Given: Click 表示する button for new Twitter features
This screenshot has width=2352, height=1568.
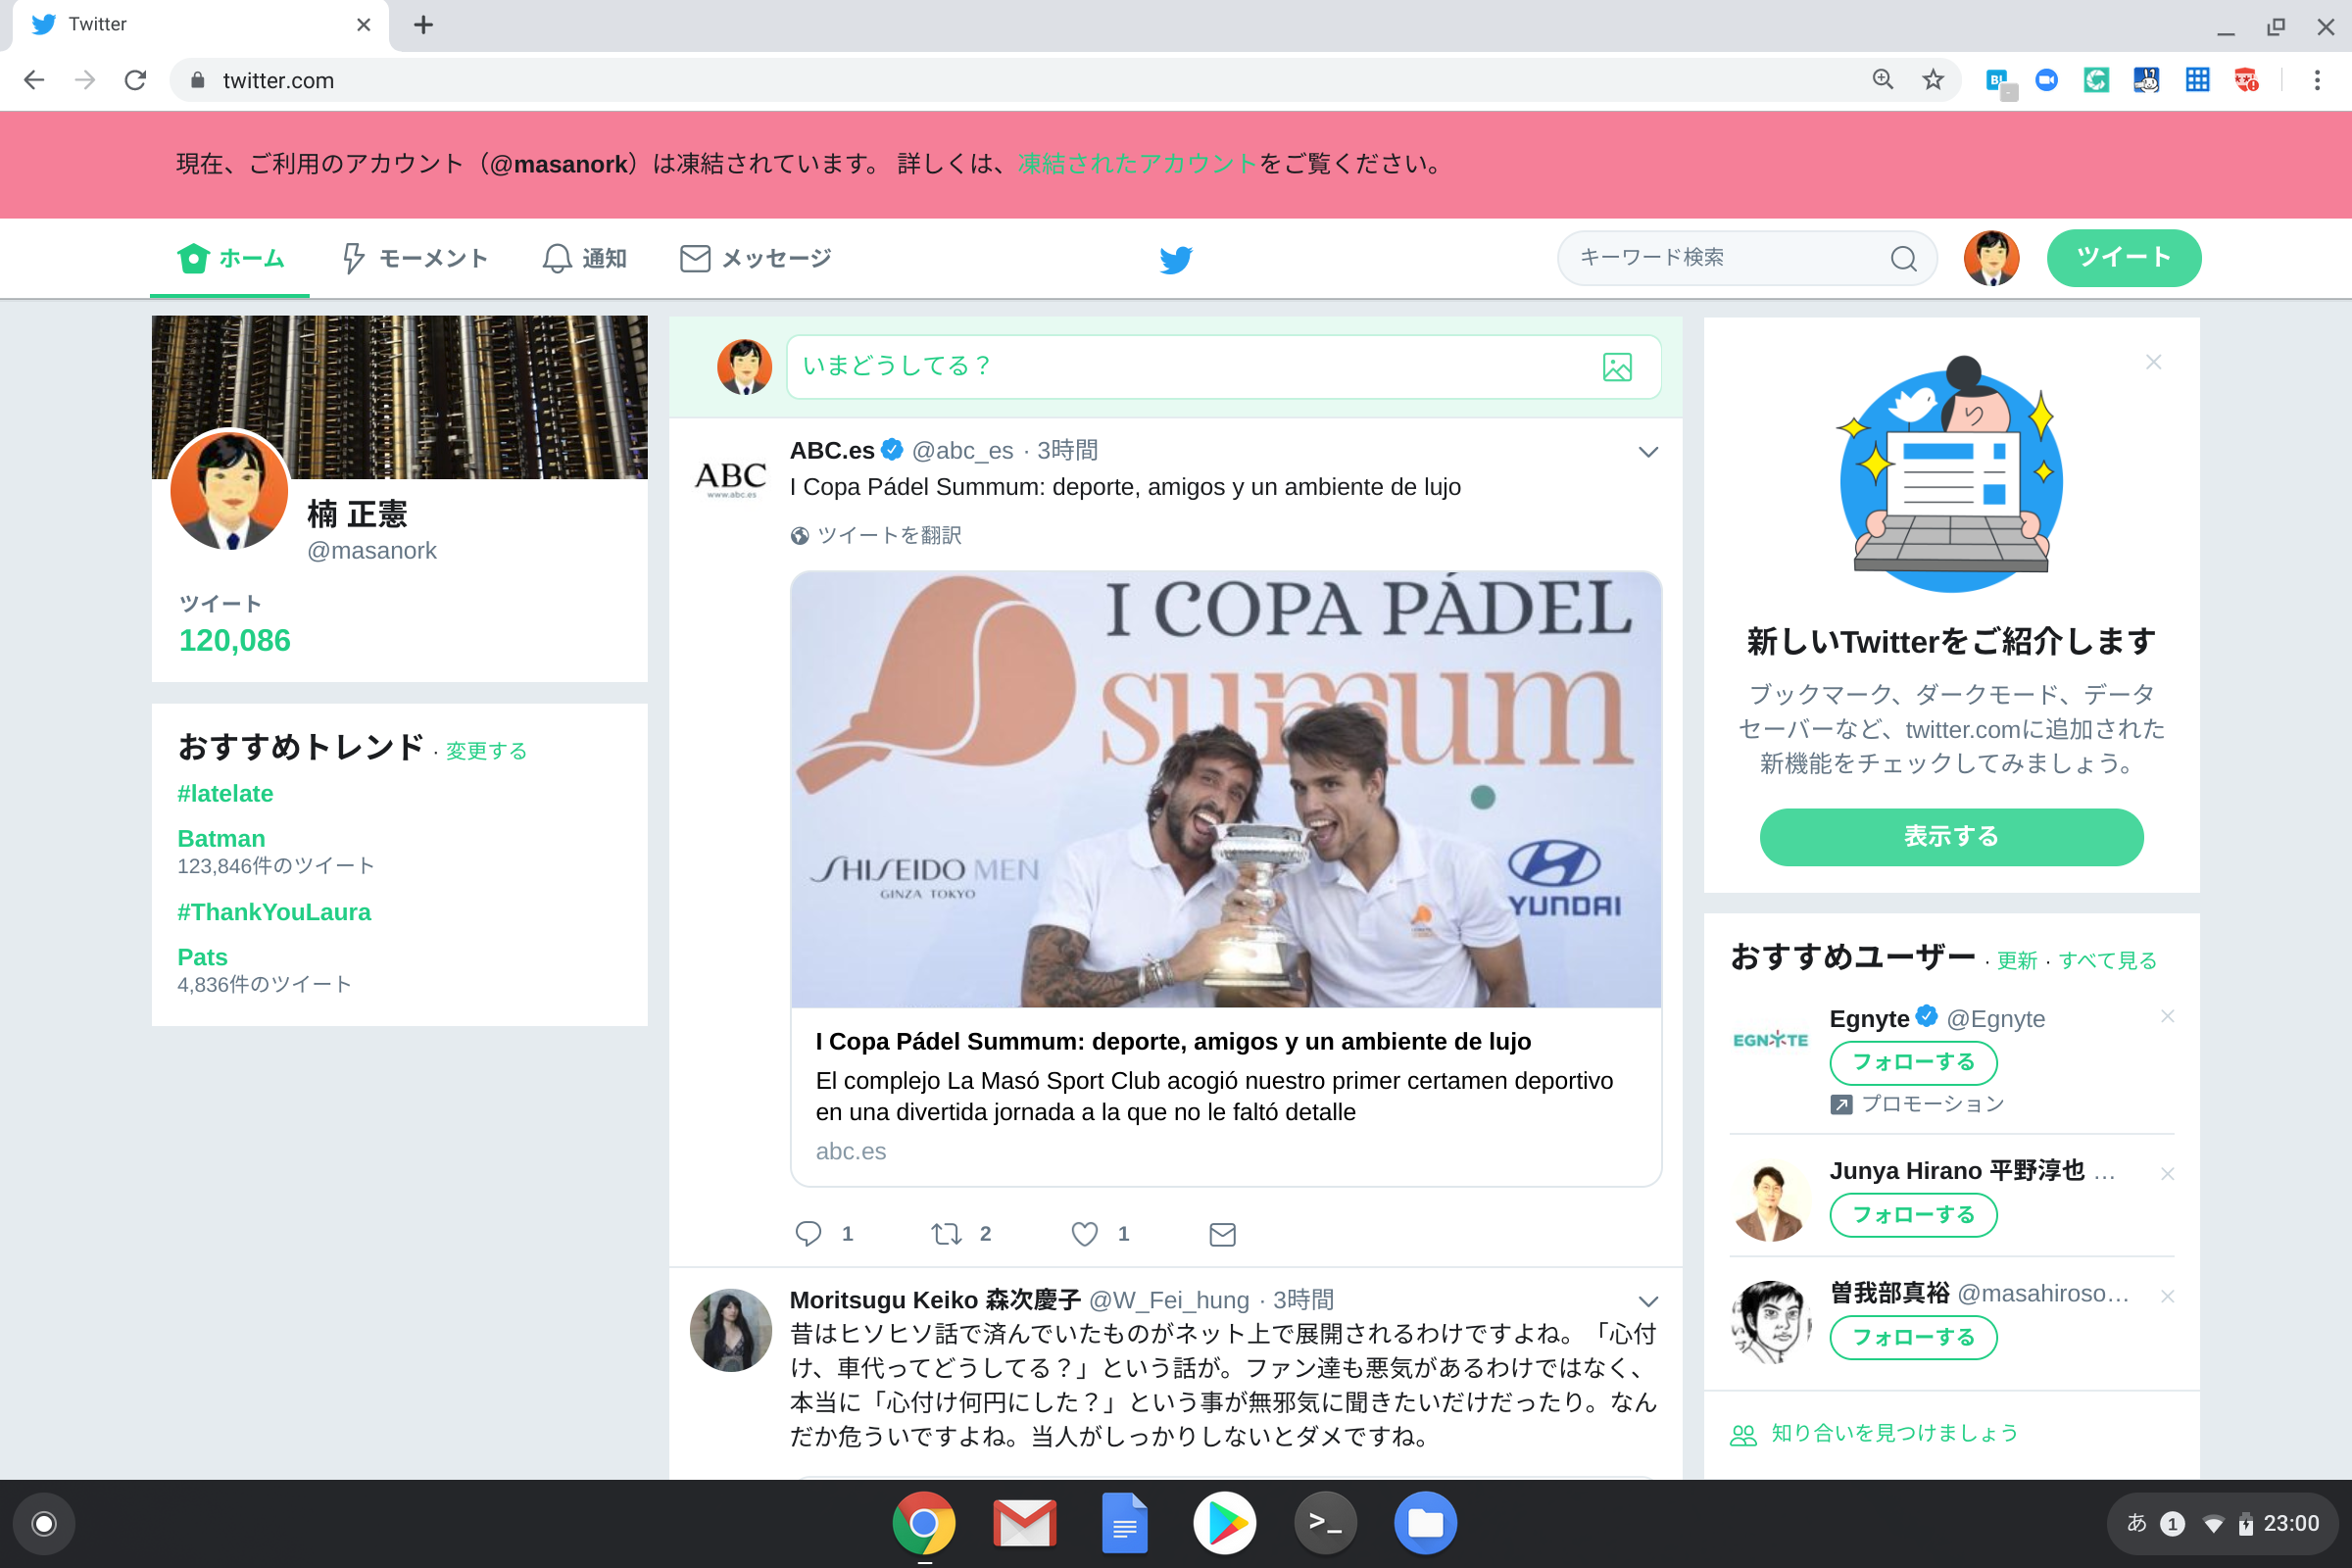Looking at the screenshot, I should point(1948,835).
